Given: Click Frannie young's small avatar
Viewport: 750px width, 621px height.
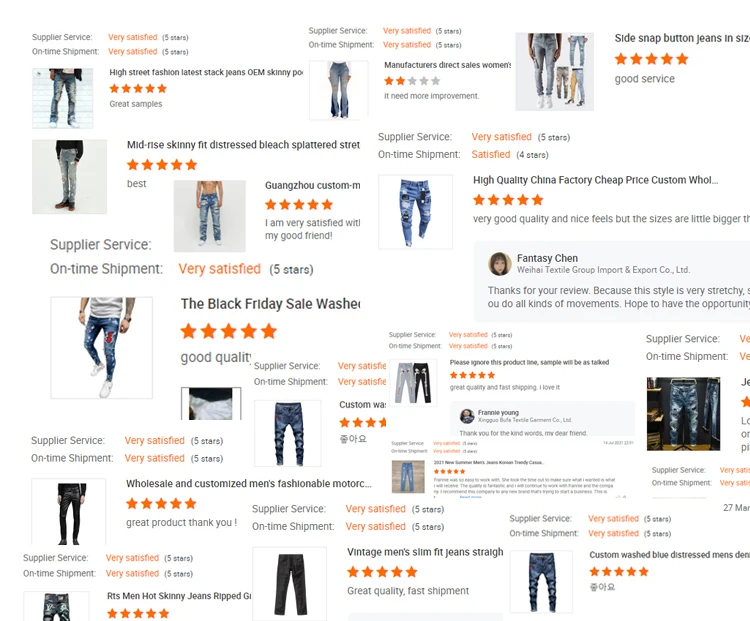Looking at the screenshot, I should [x=466, y=416].
